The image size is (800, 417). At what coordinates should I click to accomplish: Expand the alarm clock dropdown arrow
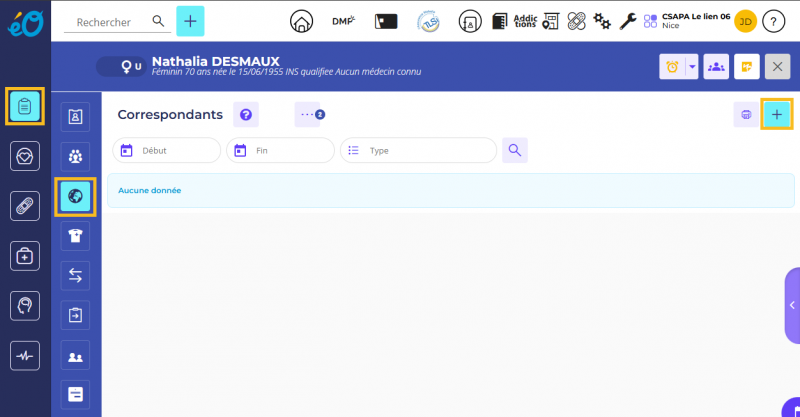[x=690, y=67]
